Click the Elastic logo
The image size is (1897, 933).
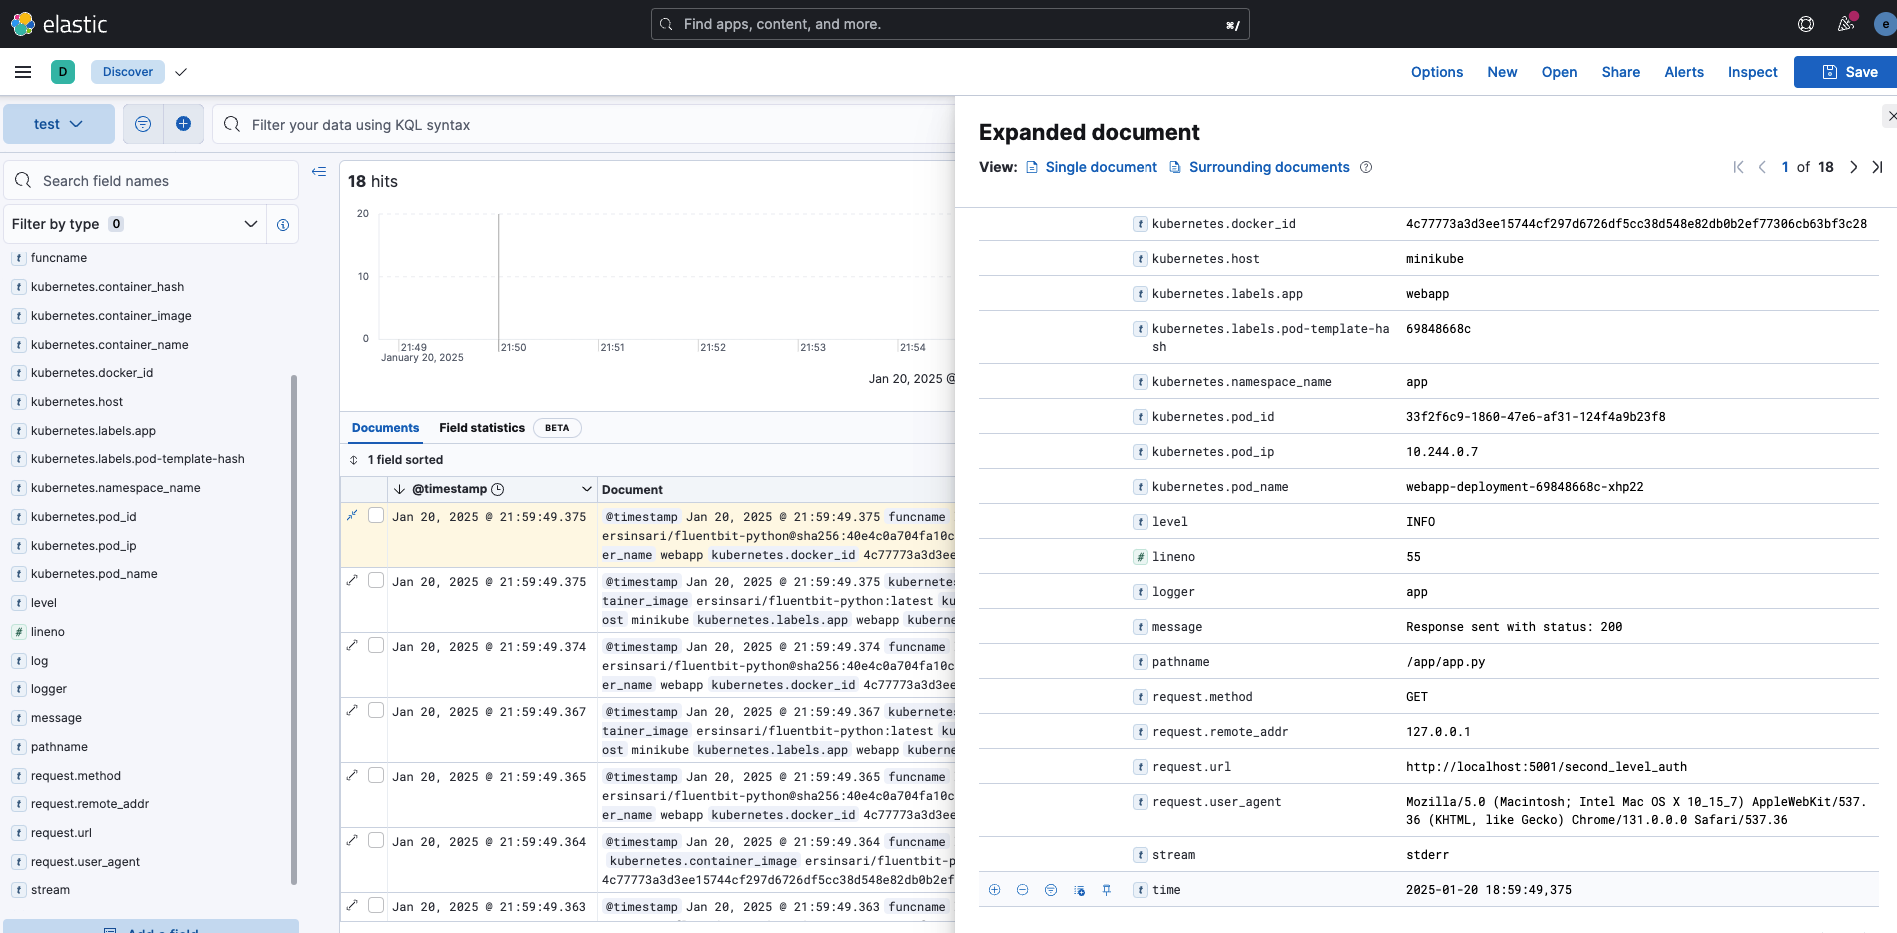[59, 24]
